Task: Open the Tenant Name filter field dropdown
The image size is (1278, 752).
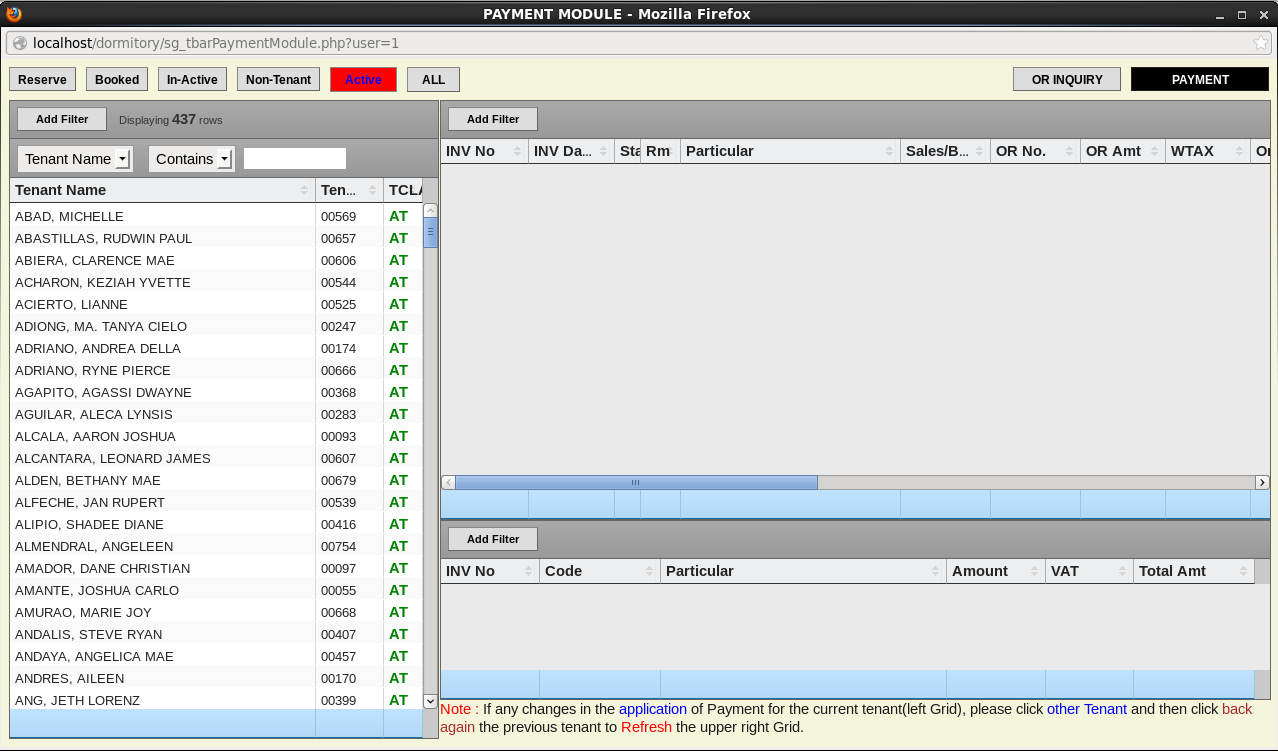Action: [122, 159]
